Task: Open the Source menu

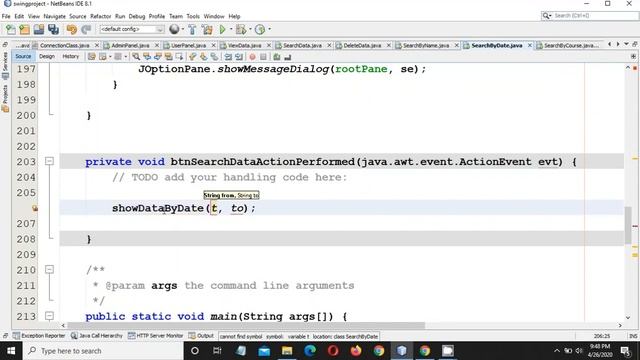Action: pos(78,16)
